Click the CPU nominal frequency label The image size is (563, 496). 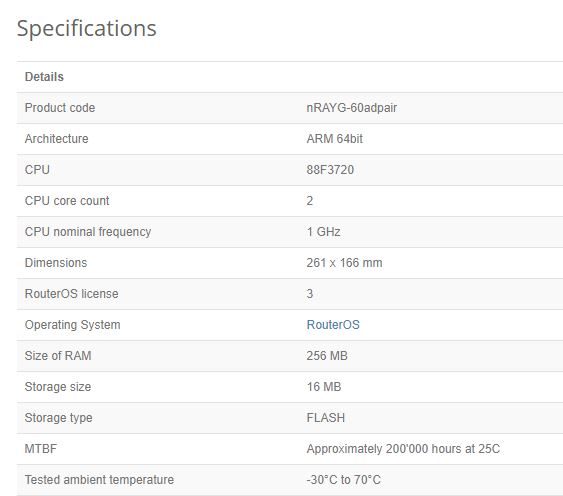[x=88, y=232]
